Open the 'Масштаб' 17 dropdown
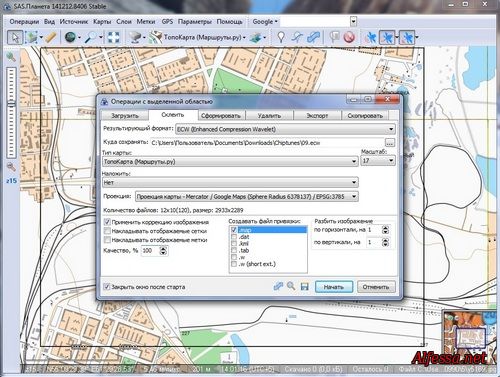This screenshot has height=377, width=500. [378, 161]
